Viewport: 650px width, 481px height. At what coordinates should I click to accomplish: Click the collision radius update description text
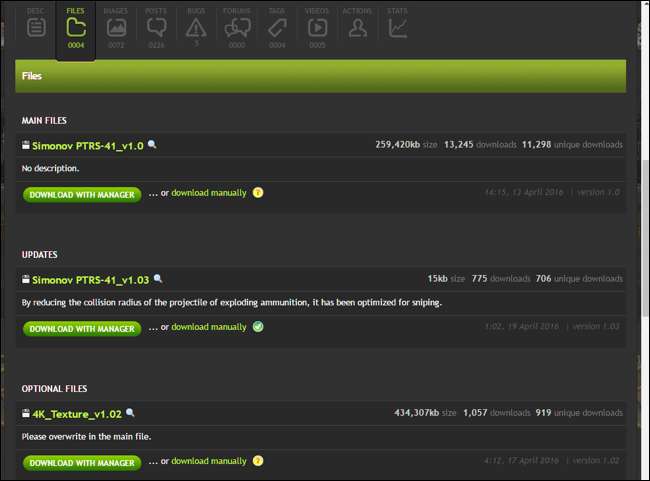(232, 302)
